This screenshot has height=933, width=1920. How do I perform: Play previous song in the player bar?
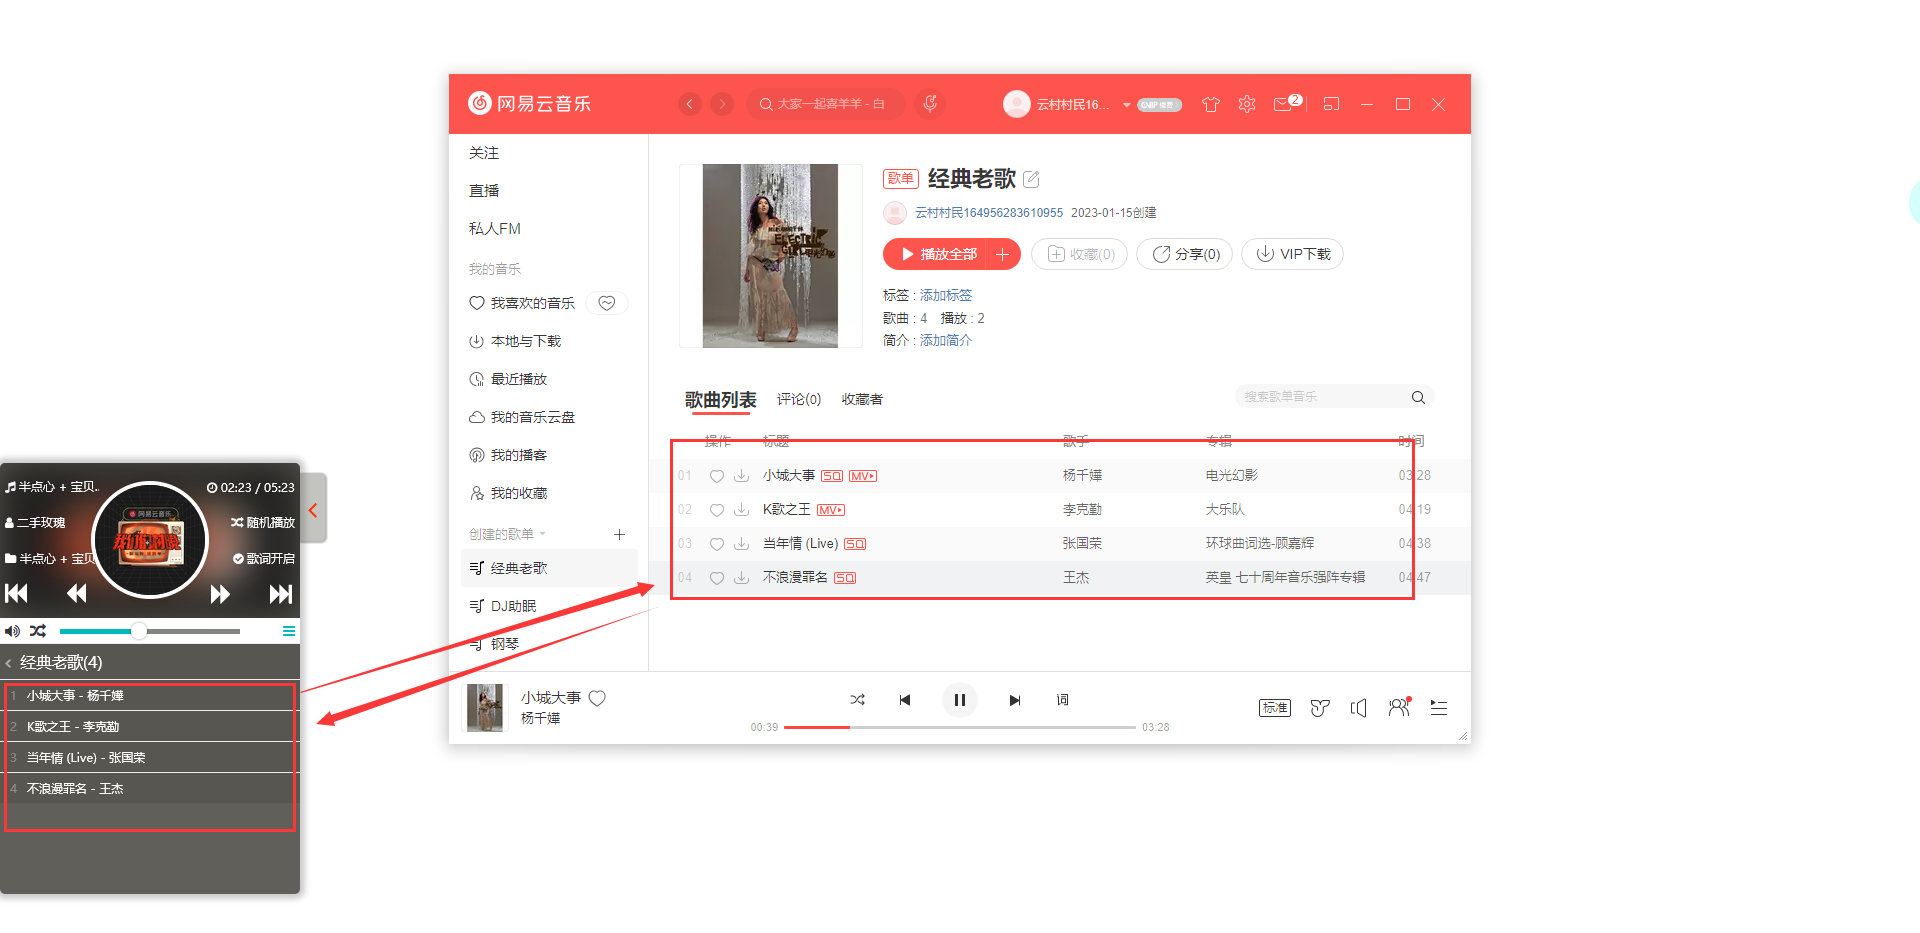[x=905, y=700]
